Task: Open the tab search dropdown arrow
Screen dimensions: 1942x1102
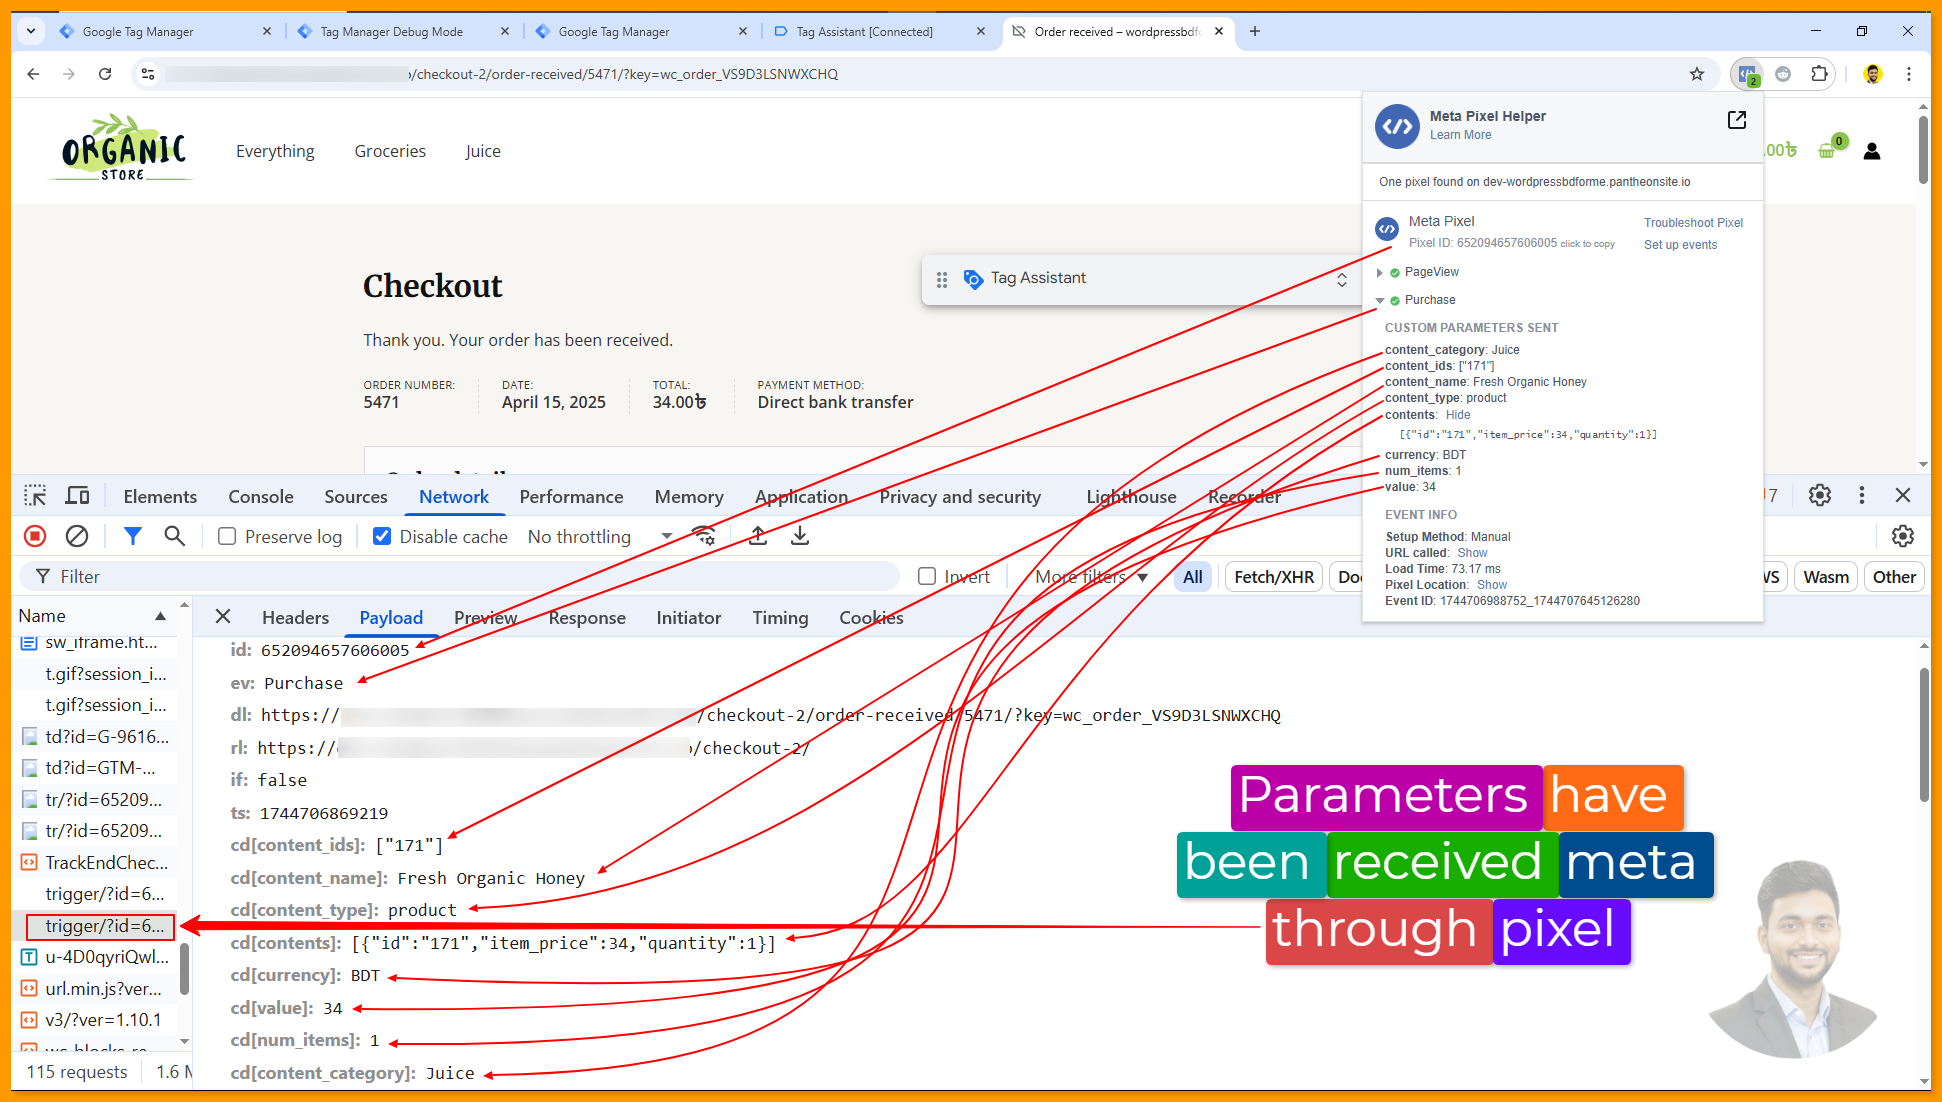Action: tap(31, 32)
